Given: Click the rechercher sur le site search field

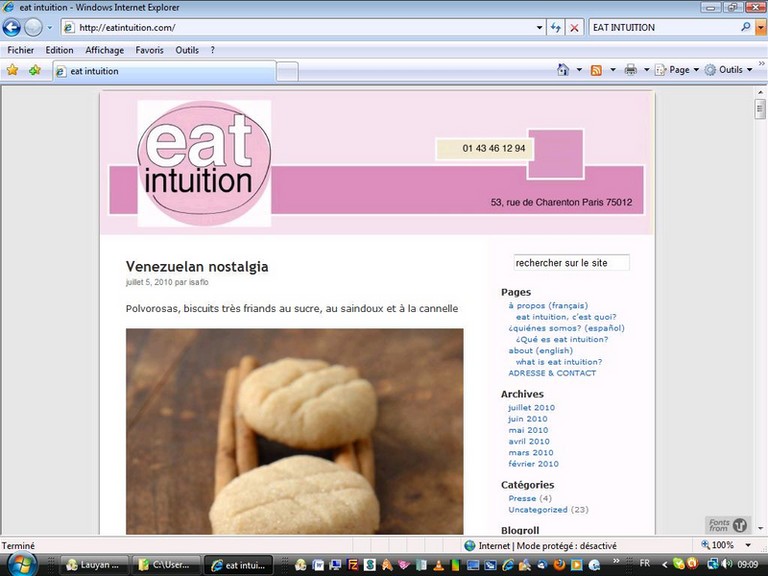Looking at the screenshot, I should (x=572, y=263).
